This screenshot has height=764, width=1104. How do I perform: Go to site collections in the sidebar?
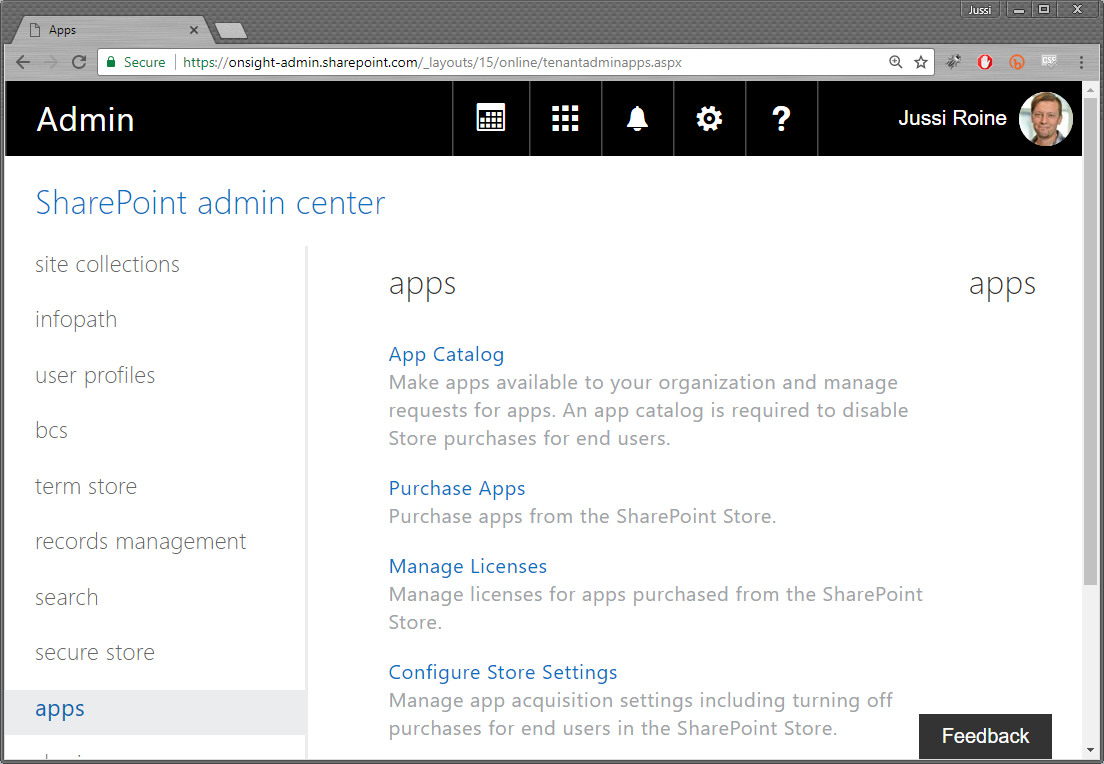click(107, 264)
